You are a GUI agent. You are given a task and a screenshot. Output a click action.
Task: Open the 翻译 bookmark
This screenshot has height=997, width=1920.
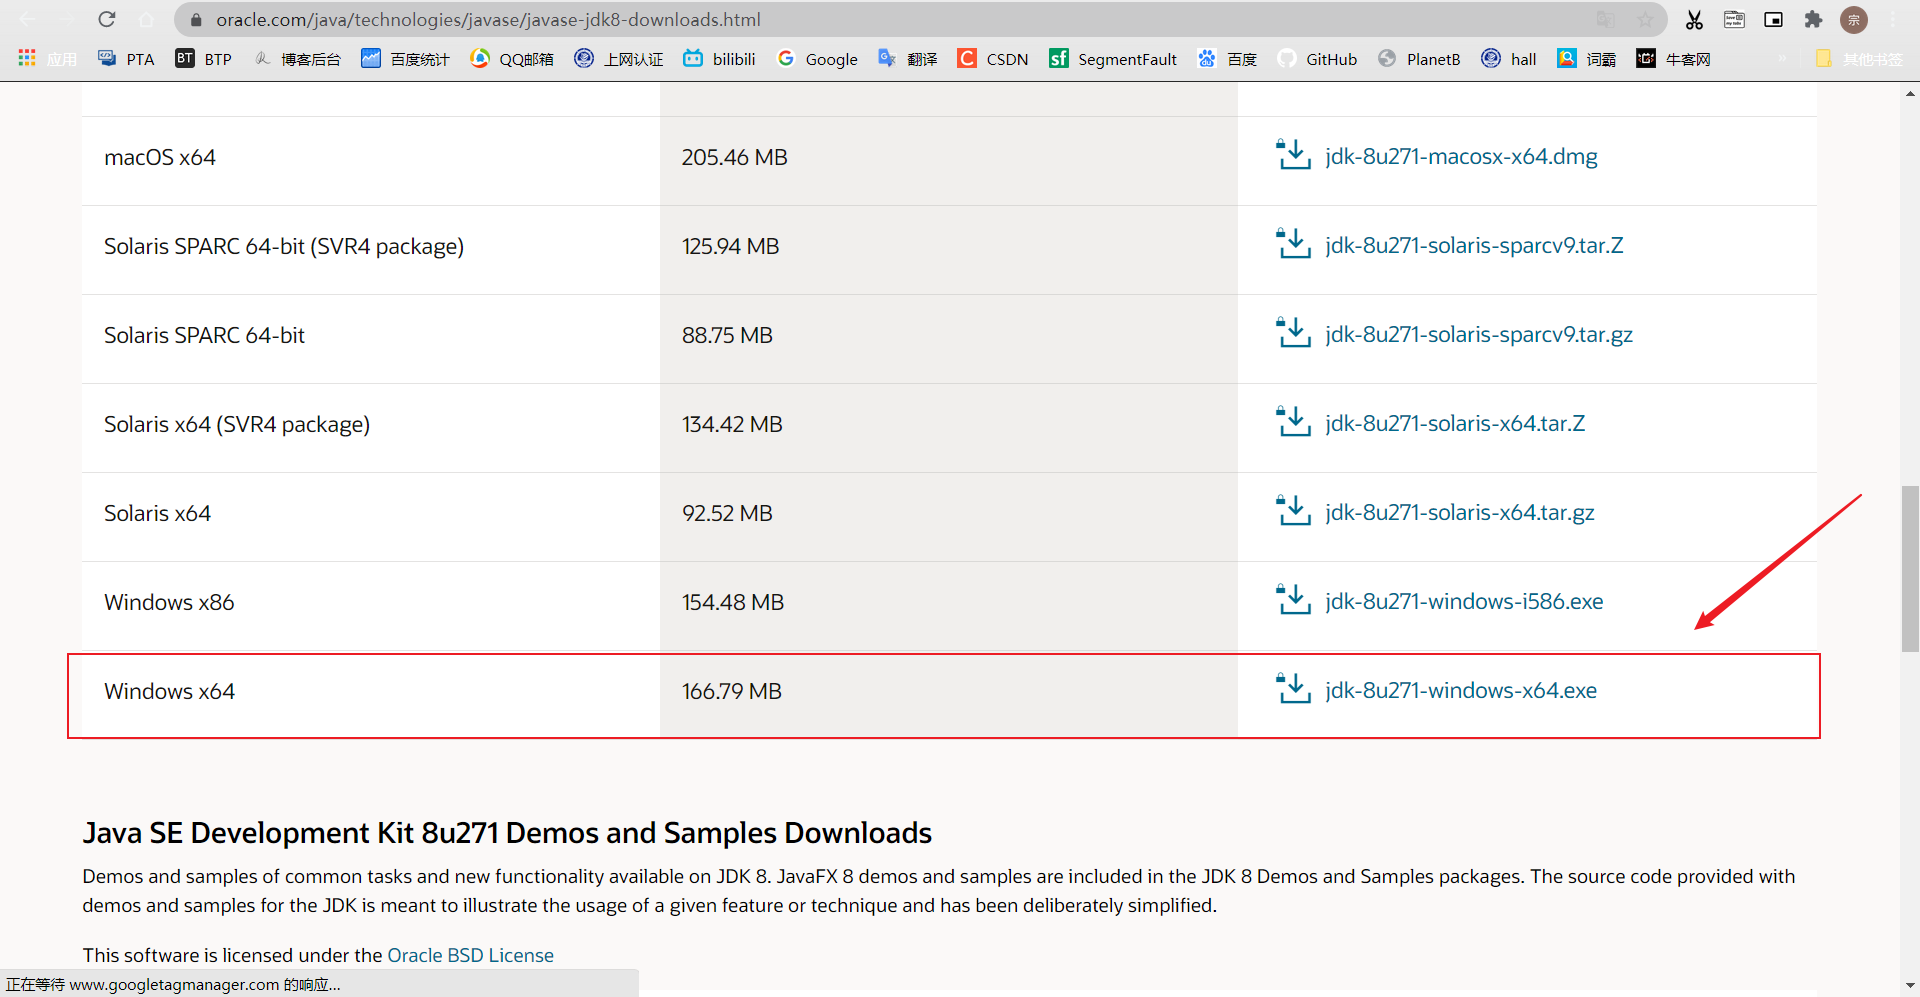[908, 59]
